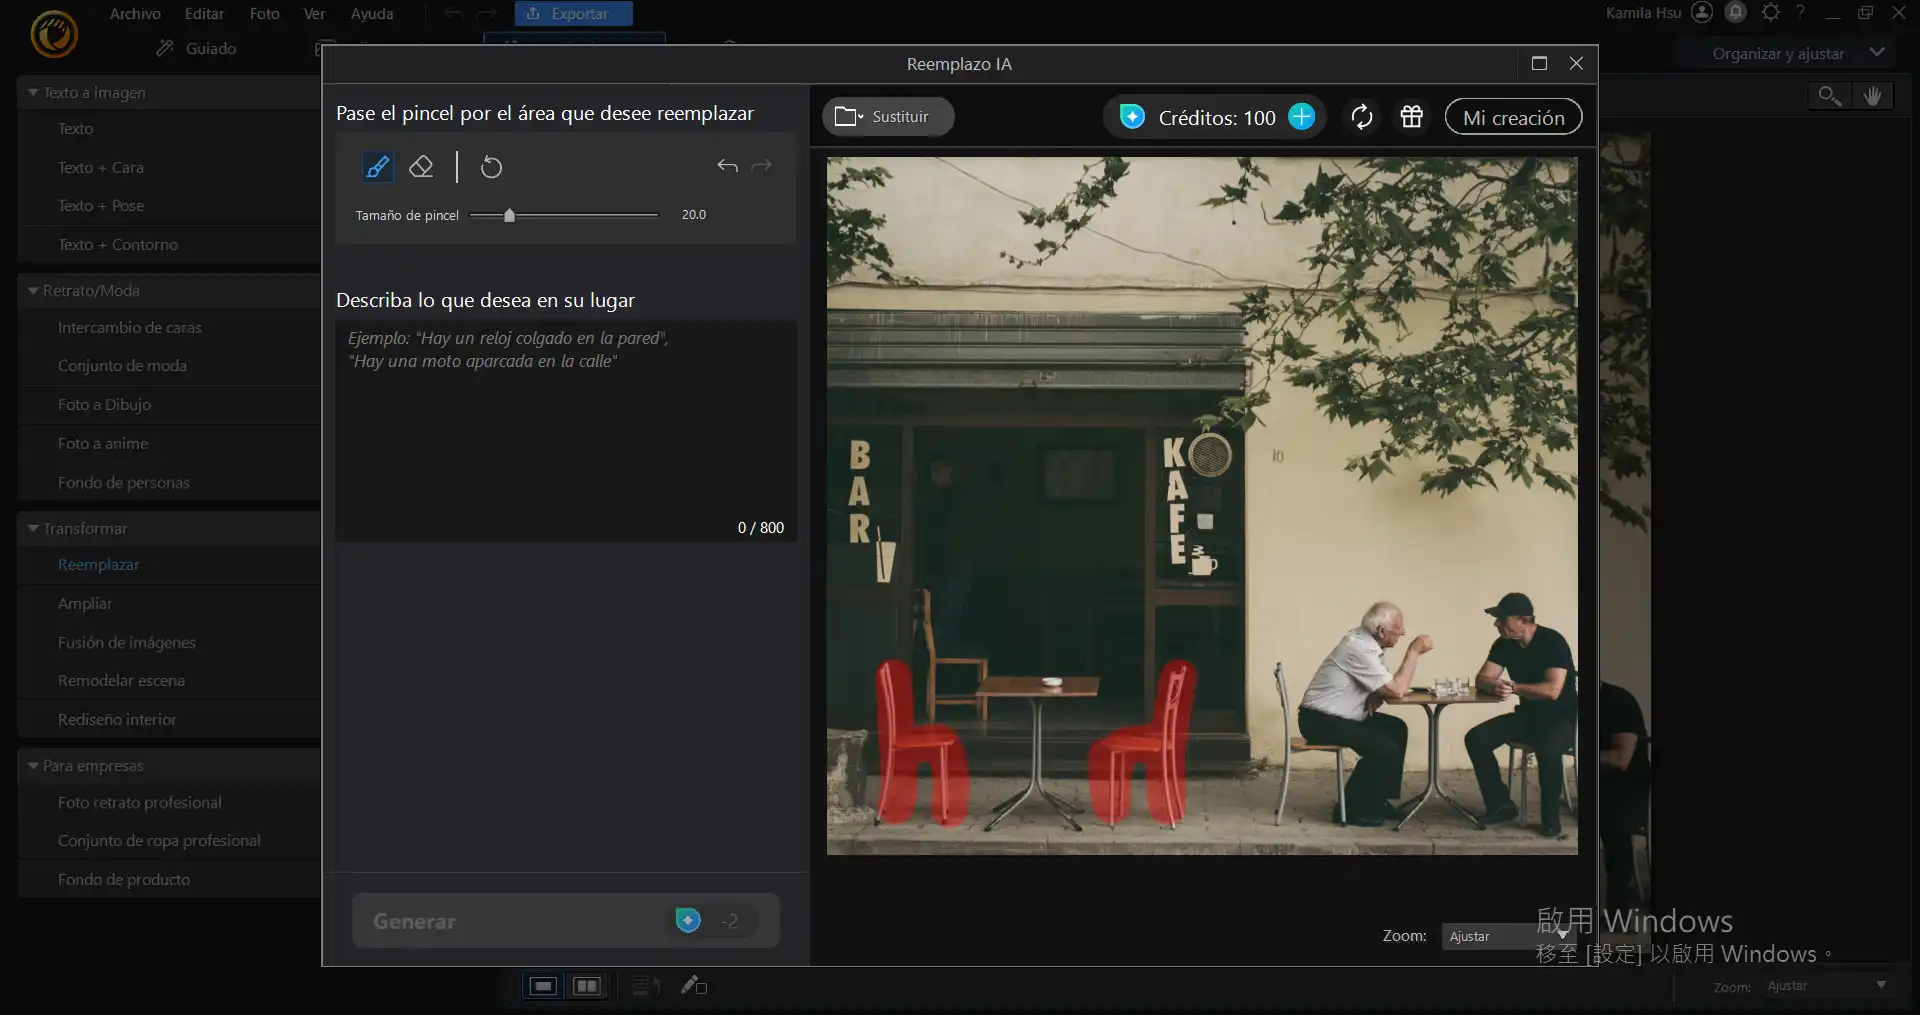
Task: Click the description prompt text box
Action: tap(566, 431)
